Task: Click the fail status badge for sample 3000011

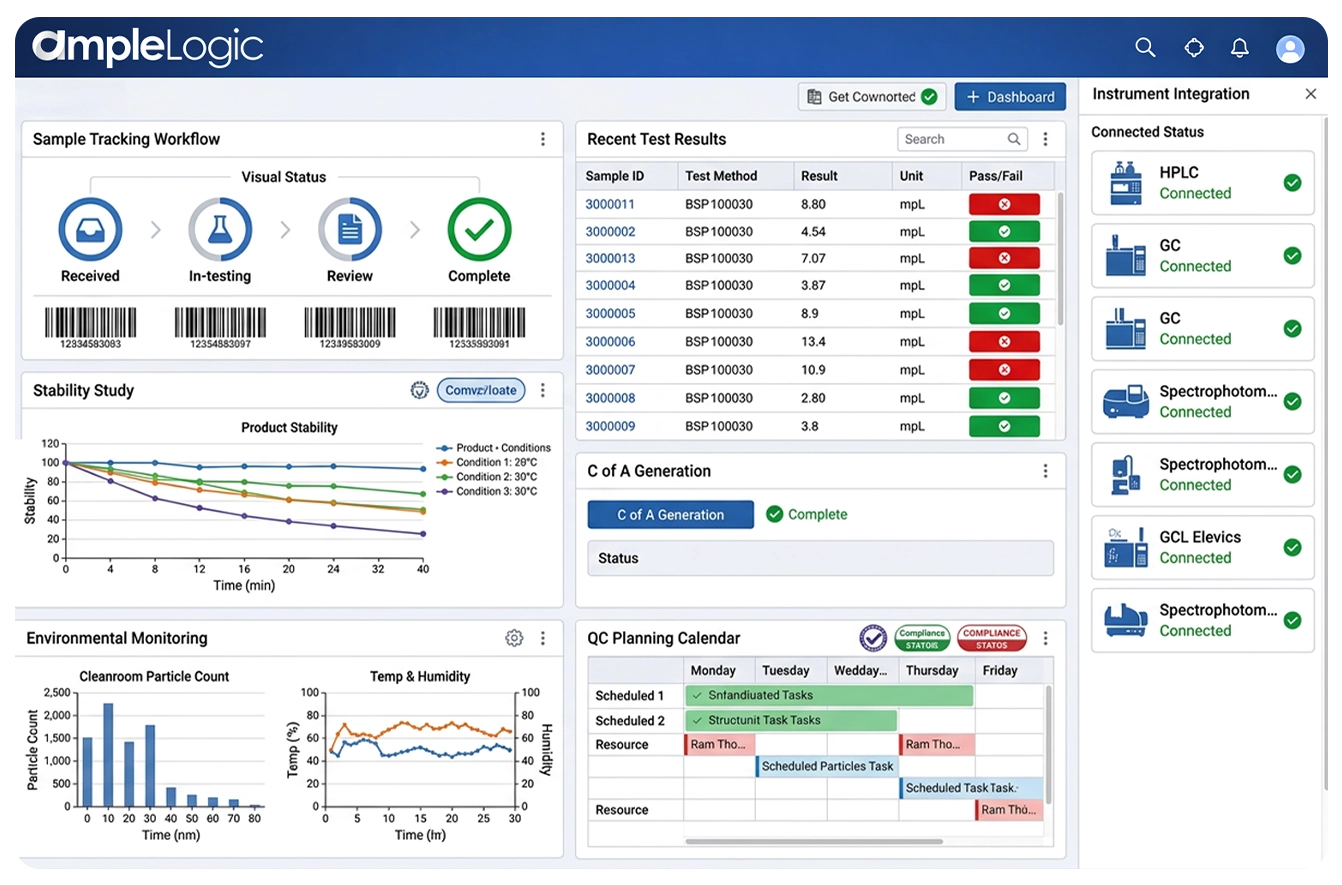Action: [1004, 204]
